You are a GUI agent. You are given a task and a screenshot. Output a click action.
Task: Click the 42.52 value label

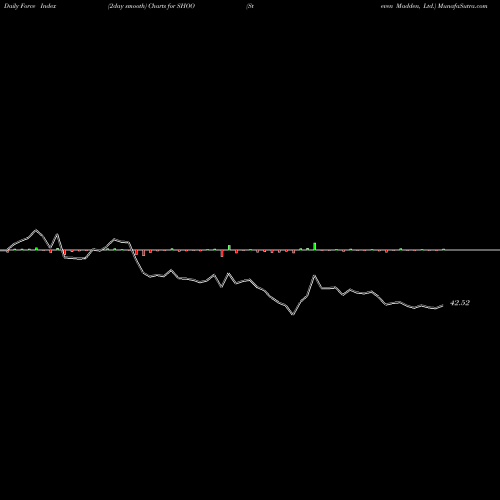point(460,303)
